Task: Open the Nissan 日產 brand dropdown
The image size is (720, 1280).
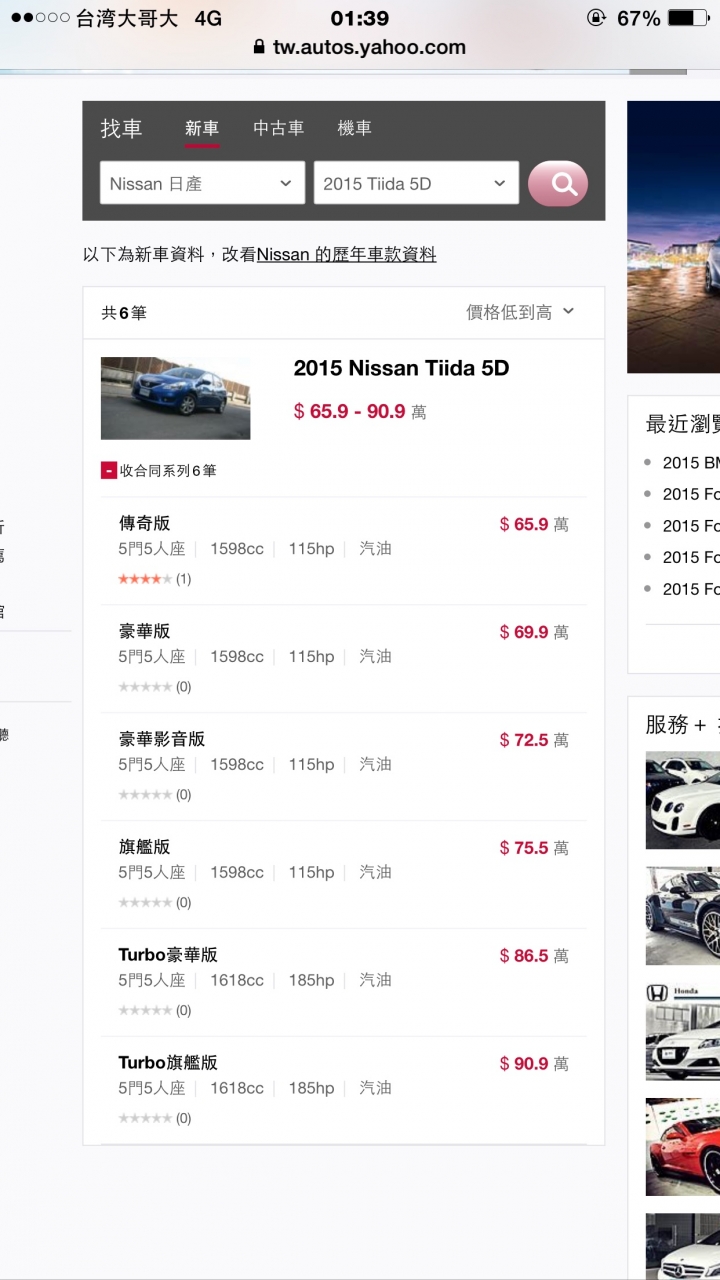Action: point(202,183)
